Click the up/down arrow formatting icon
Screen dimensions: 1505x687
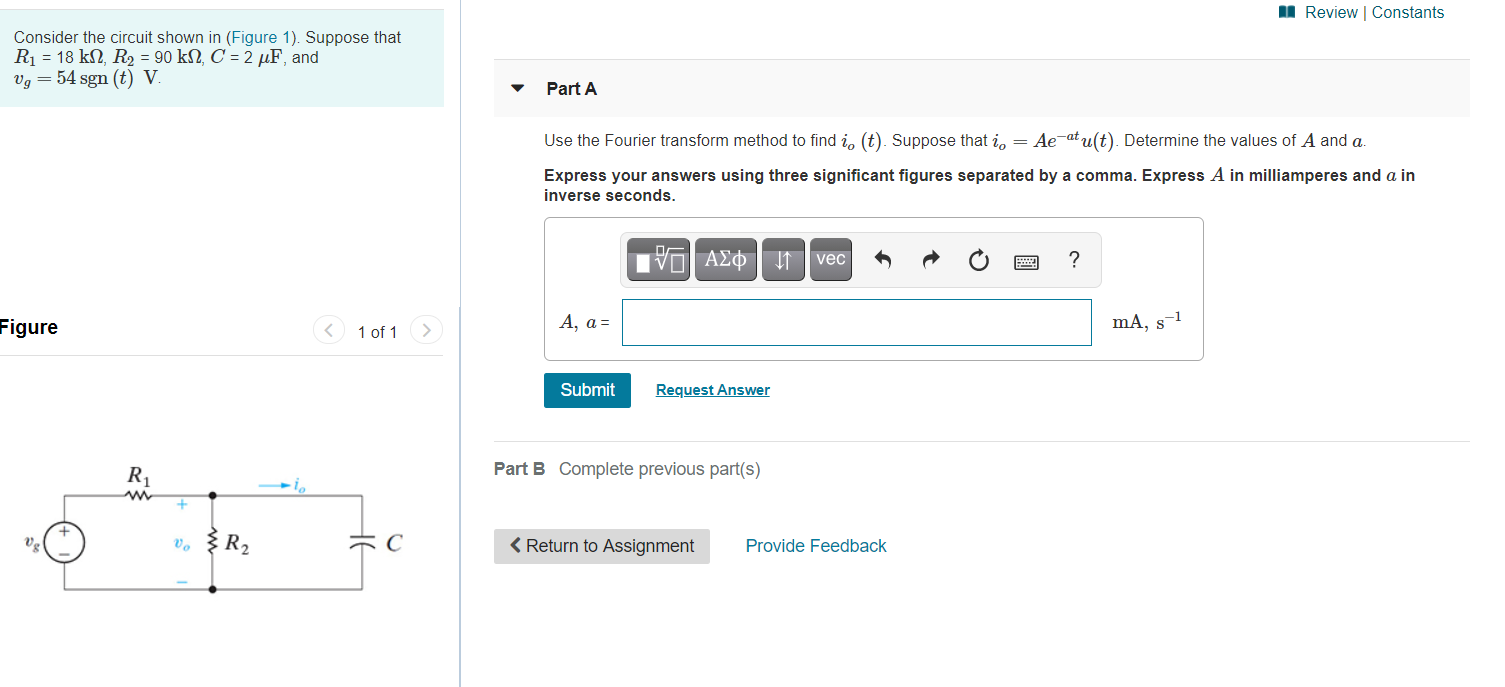click(x=782, y=259)
